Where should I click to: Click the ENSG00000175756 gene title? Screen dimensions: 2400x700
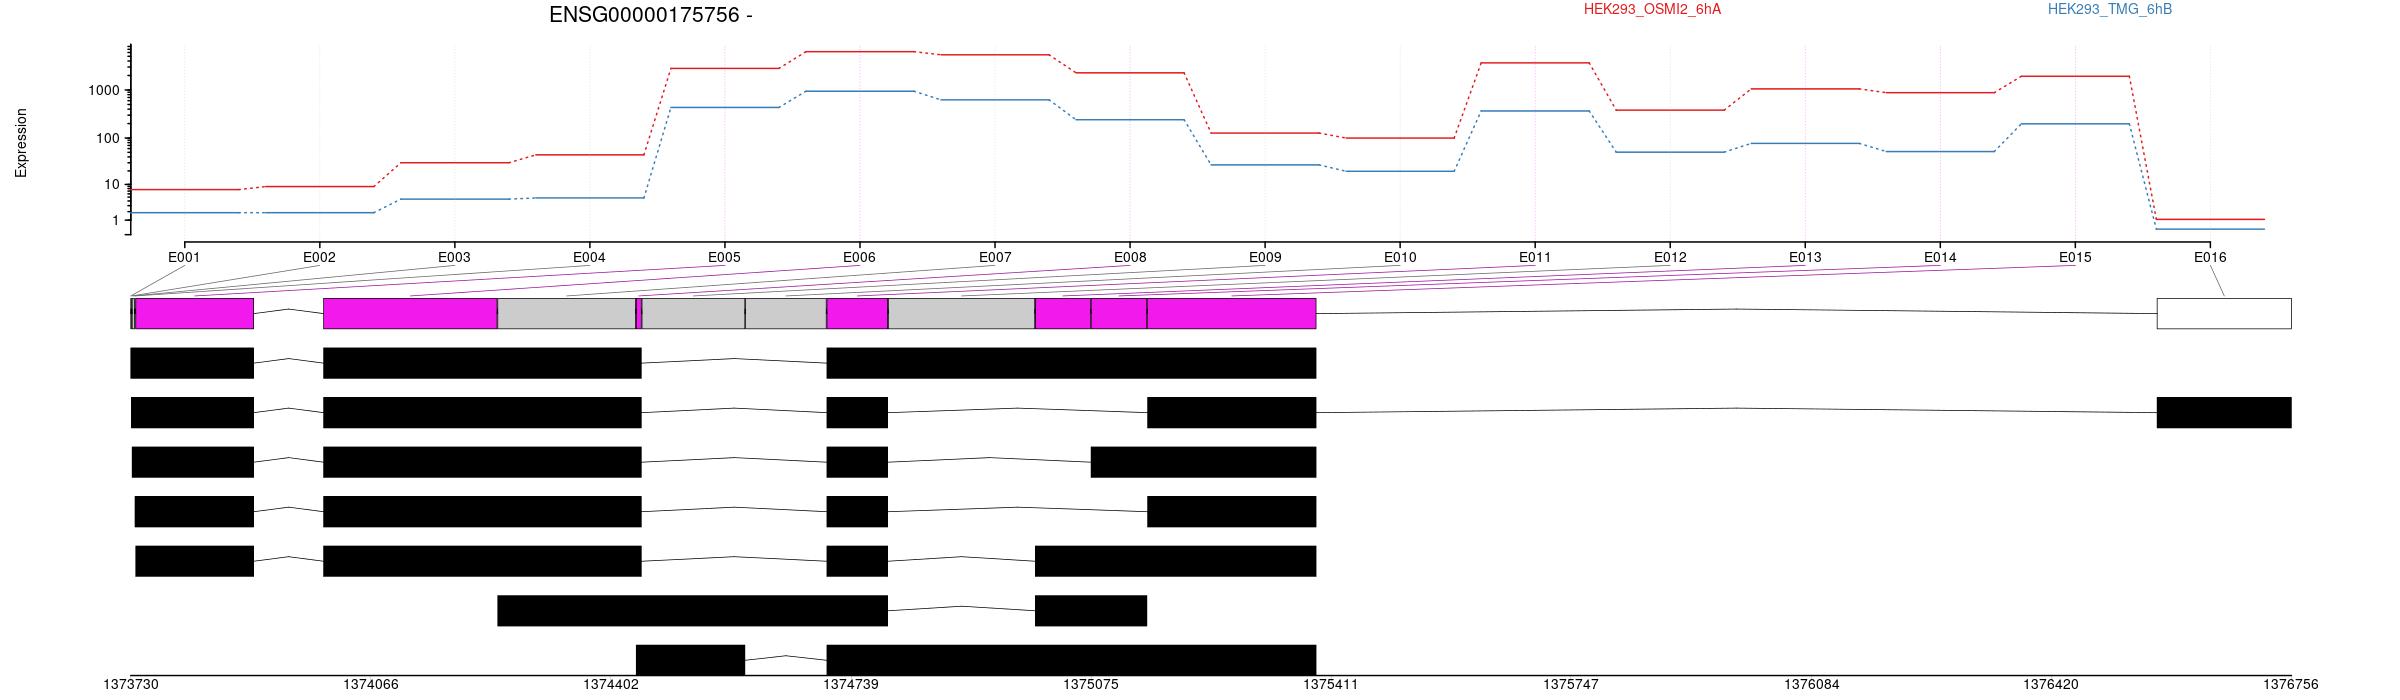click(x=651, y=15)
